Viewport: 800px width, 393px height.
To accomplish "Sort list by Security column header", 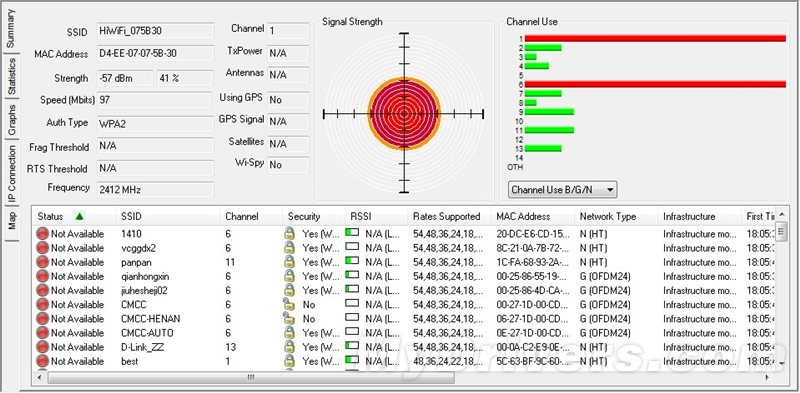I will click(314, 216).
